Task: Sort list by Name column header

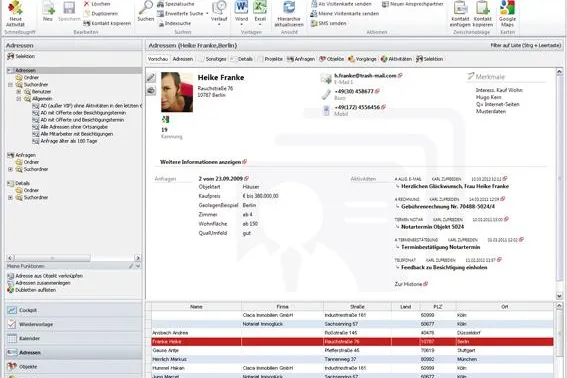Action: click(x=196, y=307)
